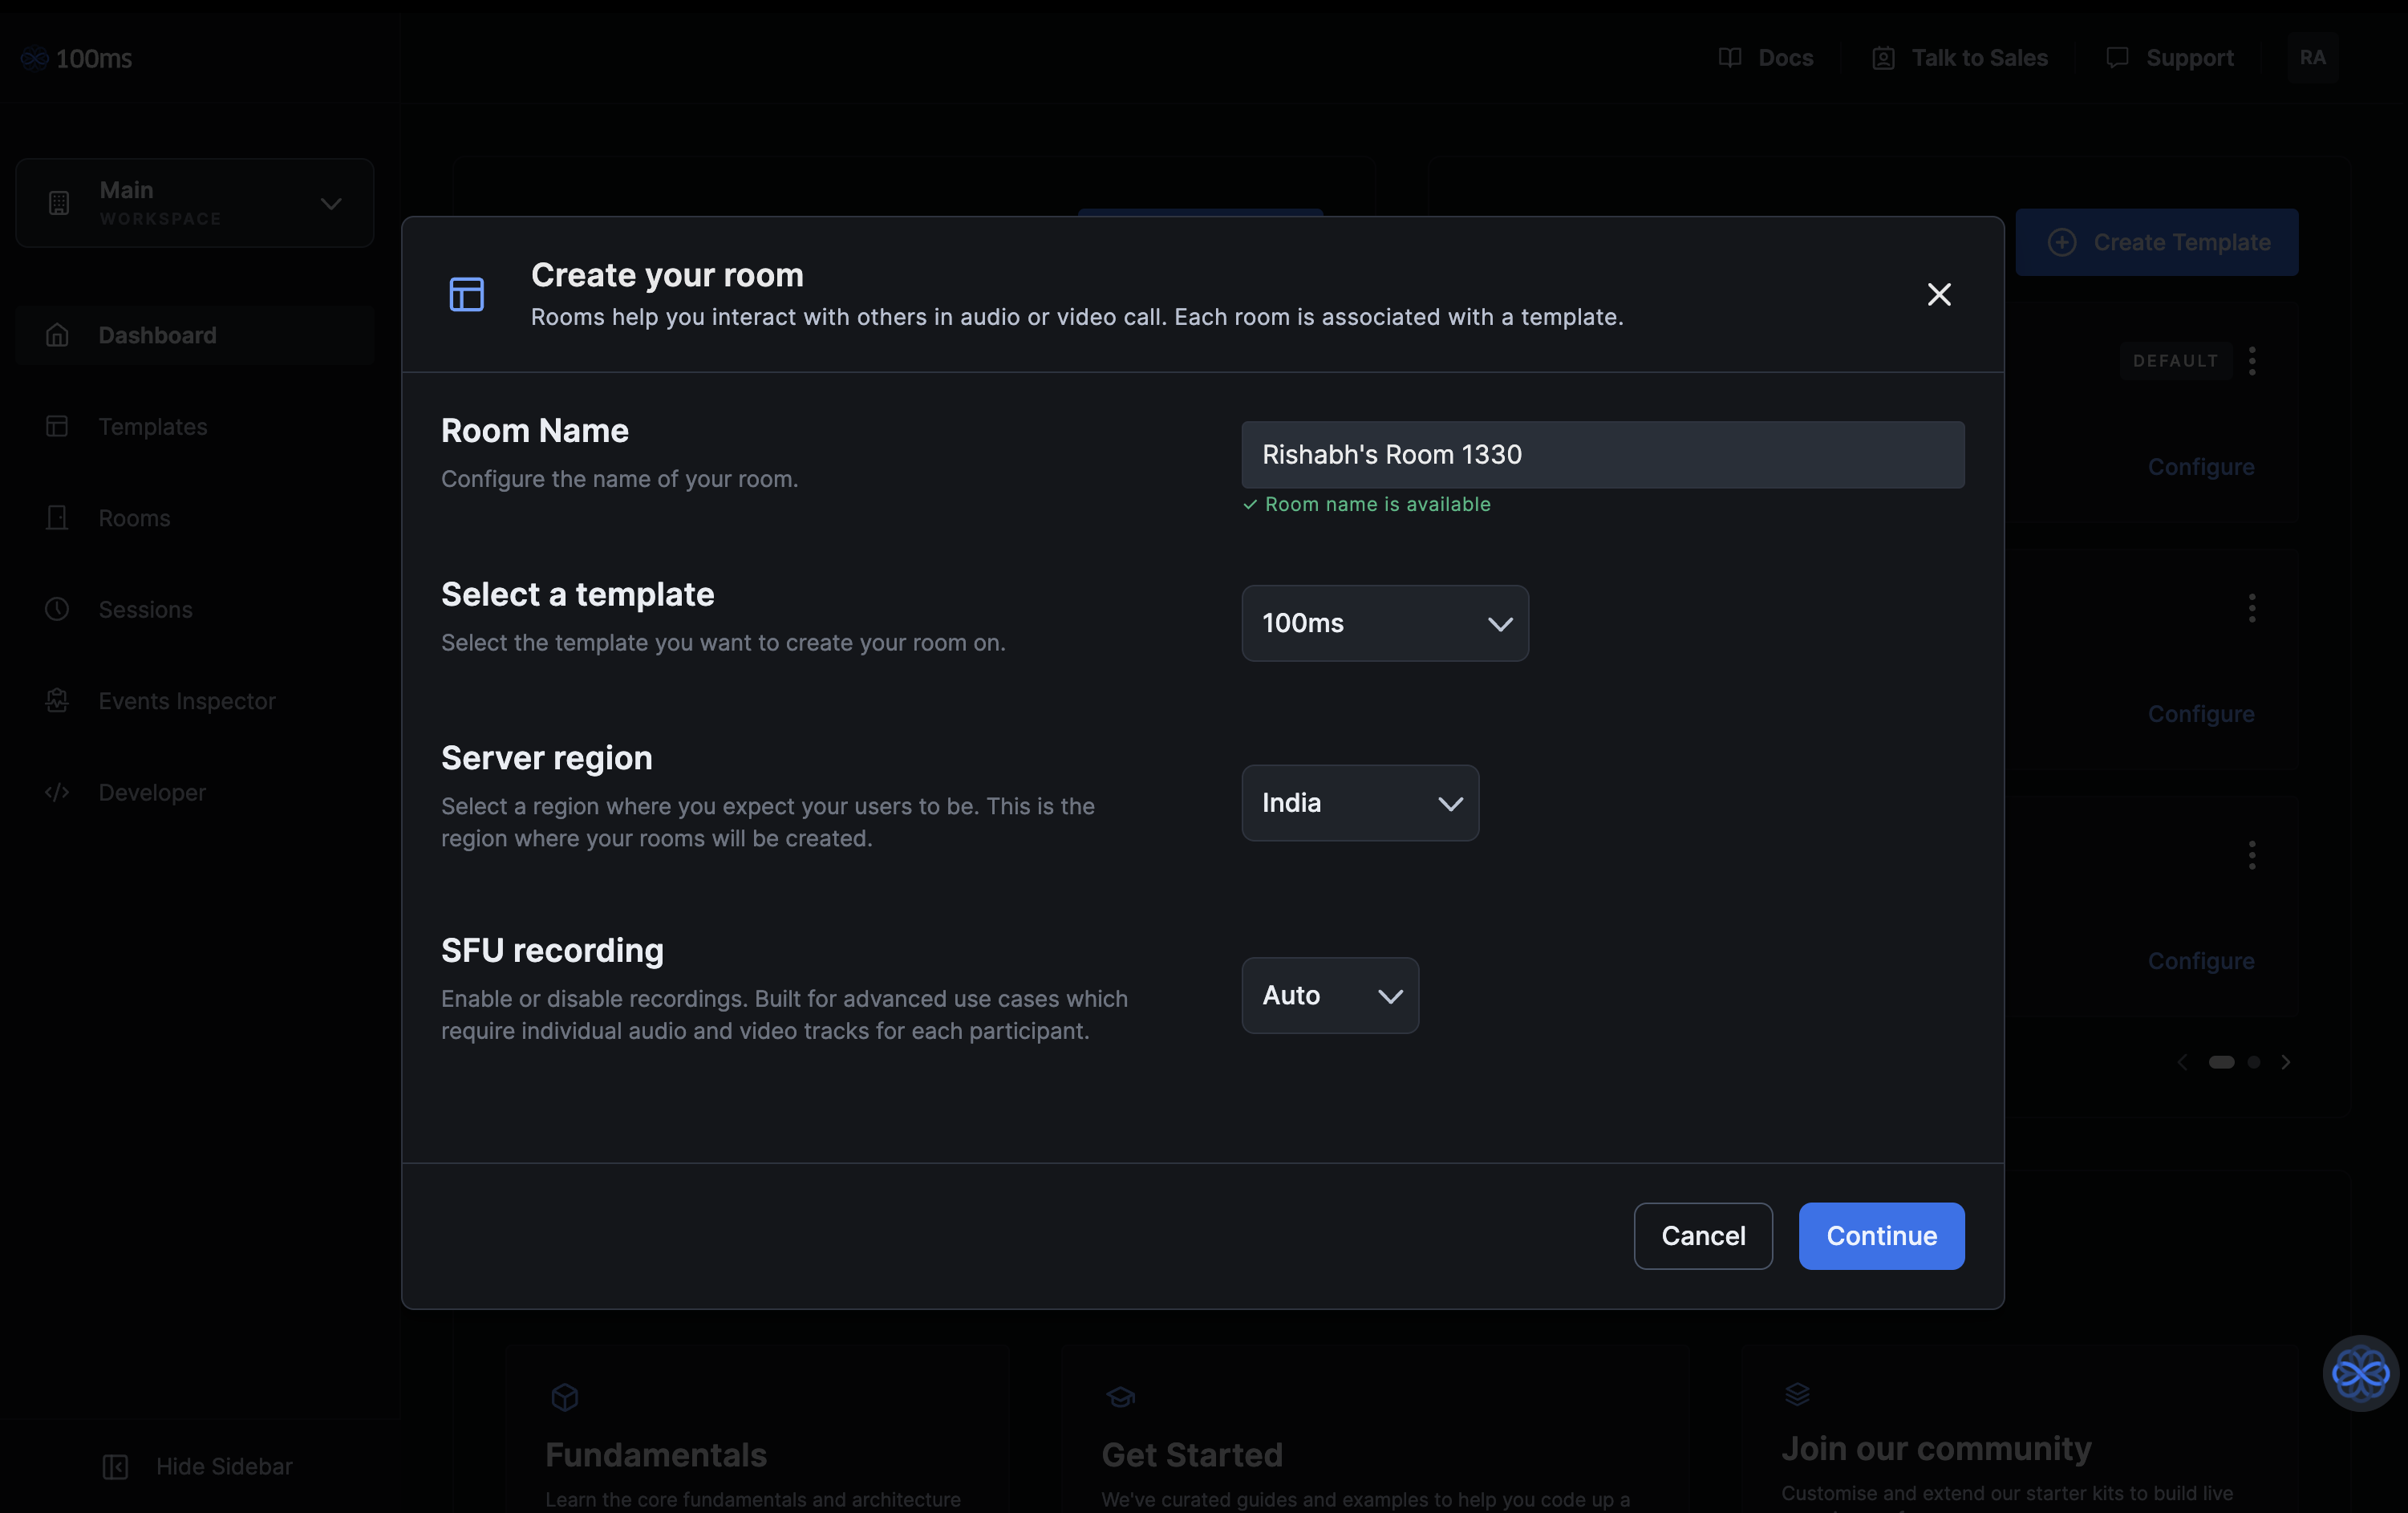Click the 100ms logo icon
Screen dimensions: 2408x1513
35,58
